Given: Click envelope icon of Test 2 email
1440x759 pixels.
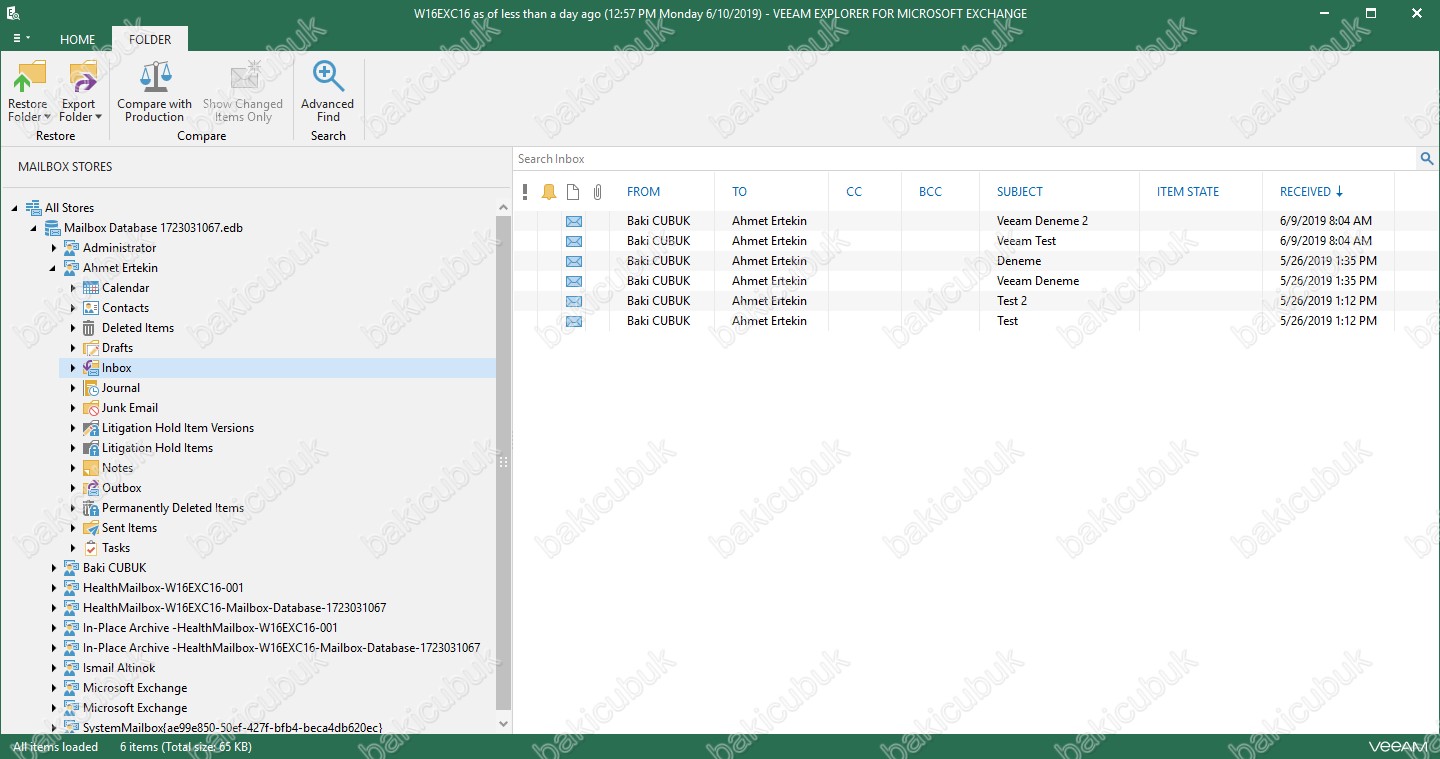Looking at the screenshot, I should pyautogui.click(x=574, y=301).
